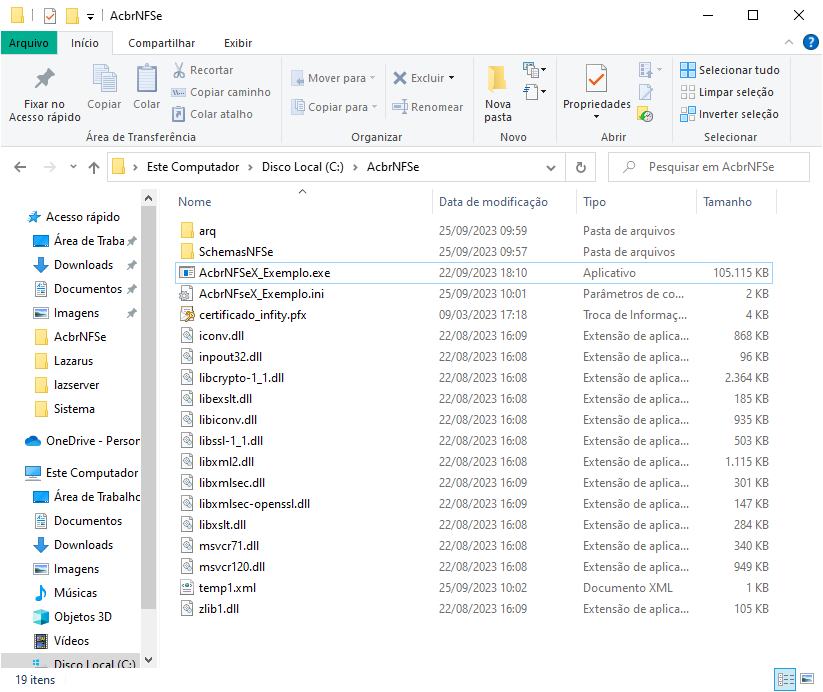This screenshot has width=823, height=692.
Task: Open the Customize Quick Access Toolbar arrow
Action: tap(90, 17)
